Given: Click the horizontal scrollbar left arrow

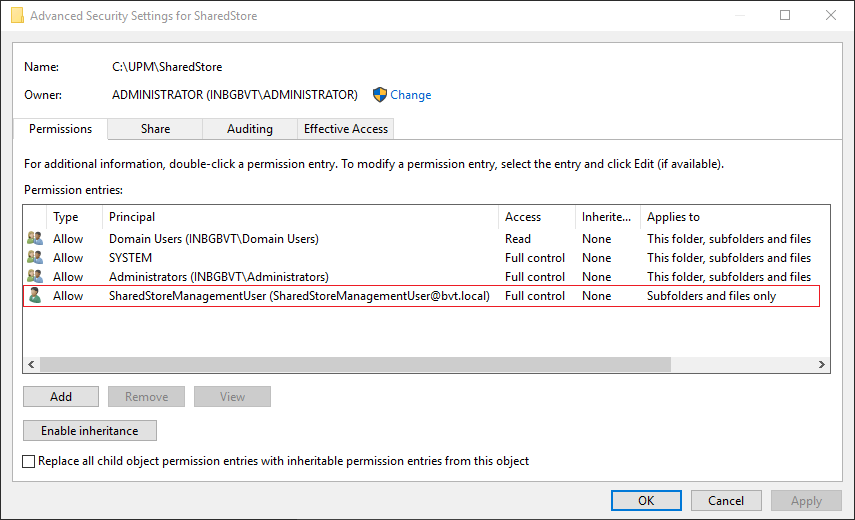Looking at the screenshot, I should (x=31, y=365).
